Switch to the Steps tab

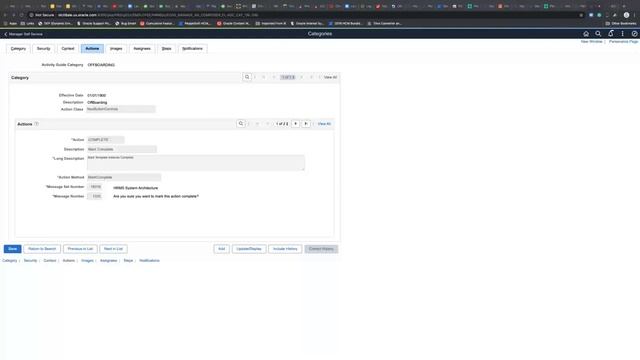(x=167, y=49)
